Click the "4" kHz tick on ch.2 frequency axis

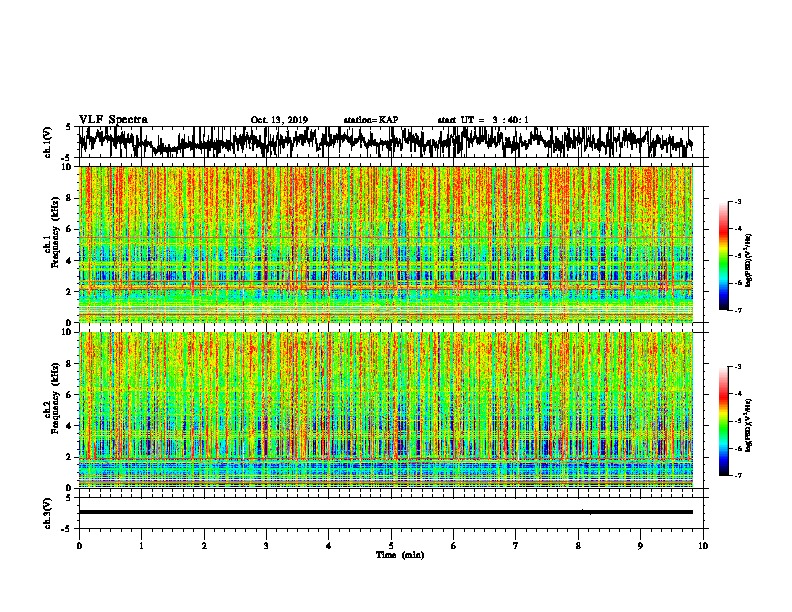[x=69, y=426]
